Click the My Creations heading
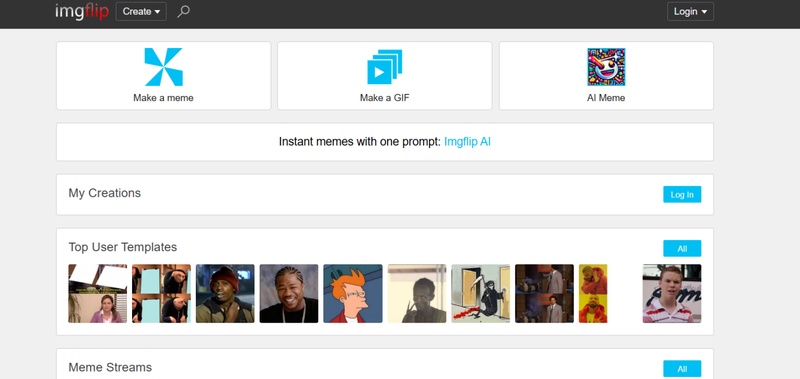Image resolution: width=800 pixels, height=379 pixels. click(105, 193)
